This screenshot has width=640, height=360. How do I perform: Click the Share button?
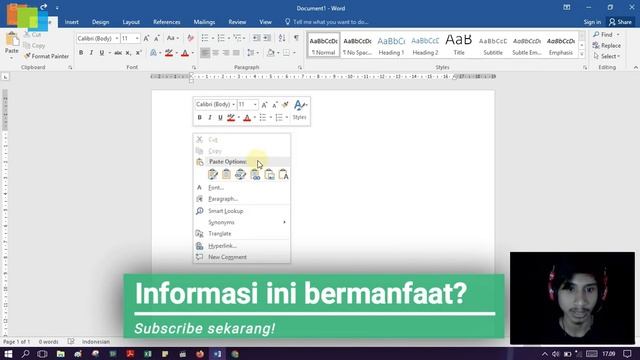coord(620,22)
